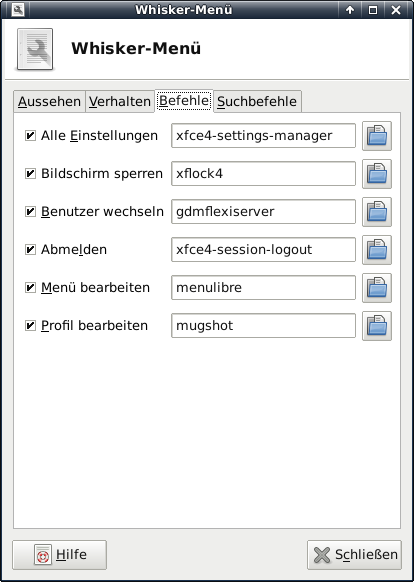Click folder icon next to menulibre field
Viewport: 414px width, 582px height.
point(376,288)
